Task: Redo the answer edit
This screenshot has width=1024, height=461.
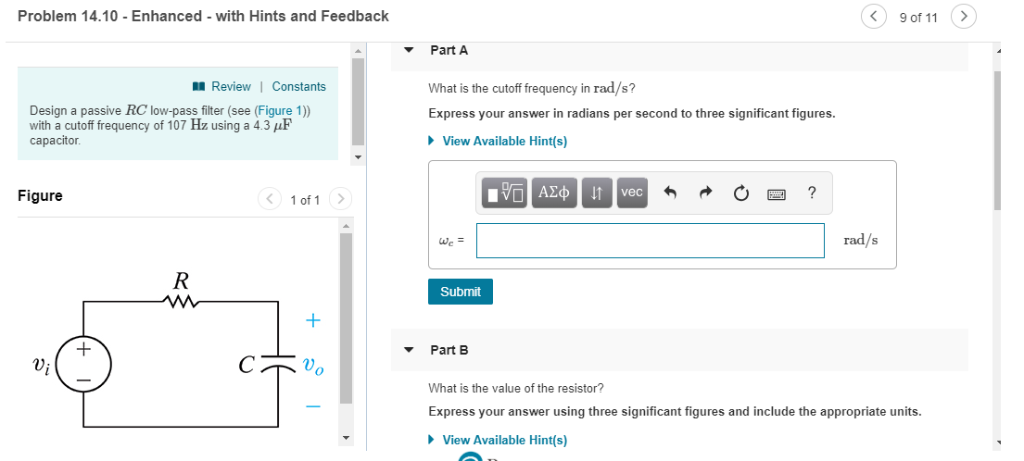Action: click(705, 193)
